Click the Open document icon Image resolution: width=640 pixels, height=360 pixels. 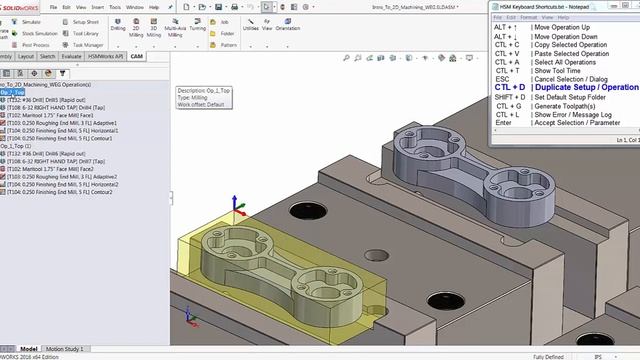tap(202, 7)
